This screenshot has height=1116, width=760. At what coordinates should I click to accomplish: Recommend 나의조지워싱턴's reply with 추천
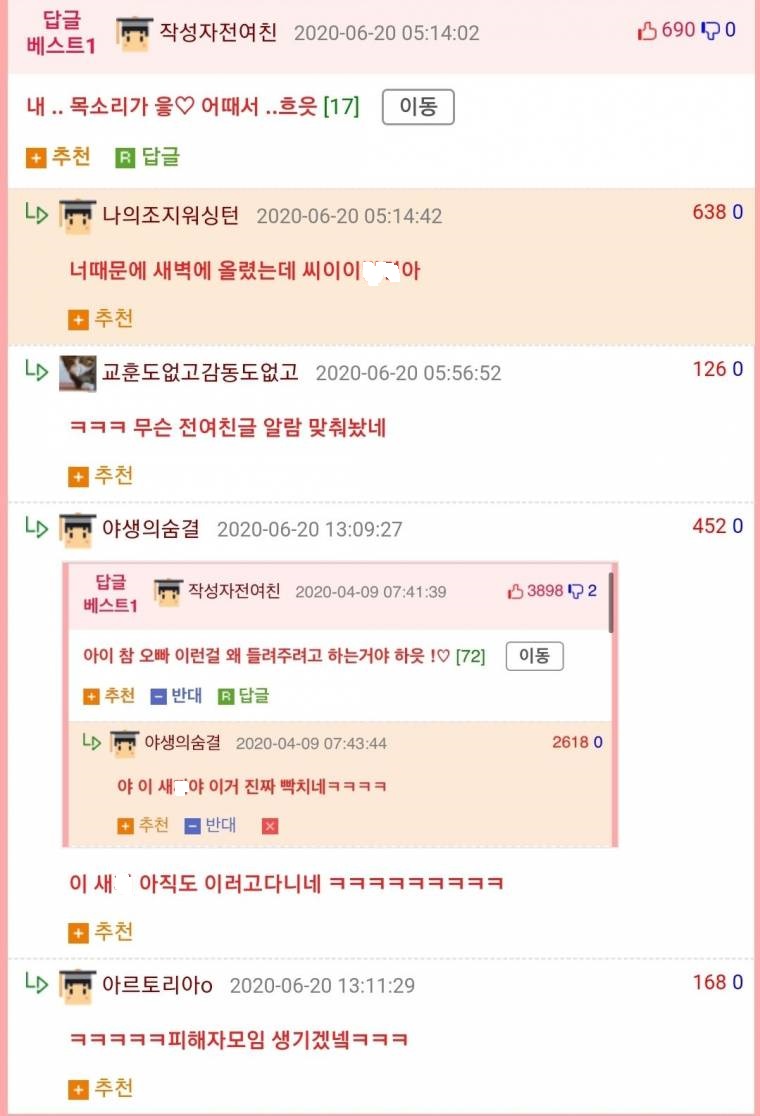(100, 319)
